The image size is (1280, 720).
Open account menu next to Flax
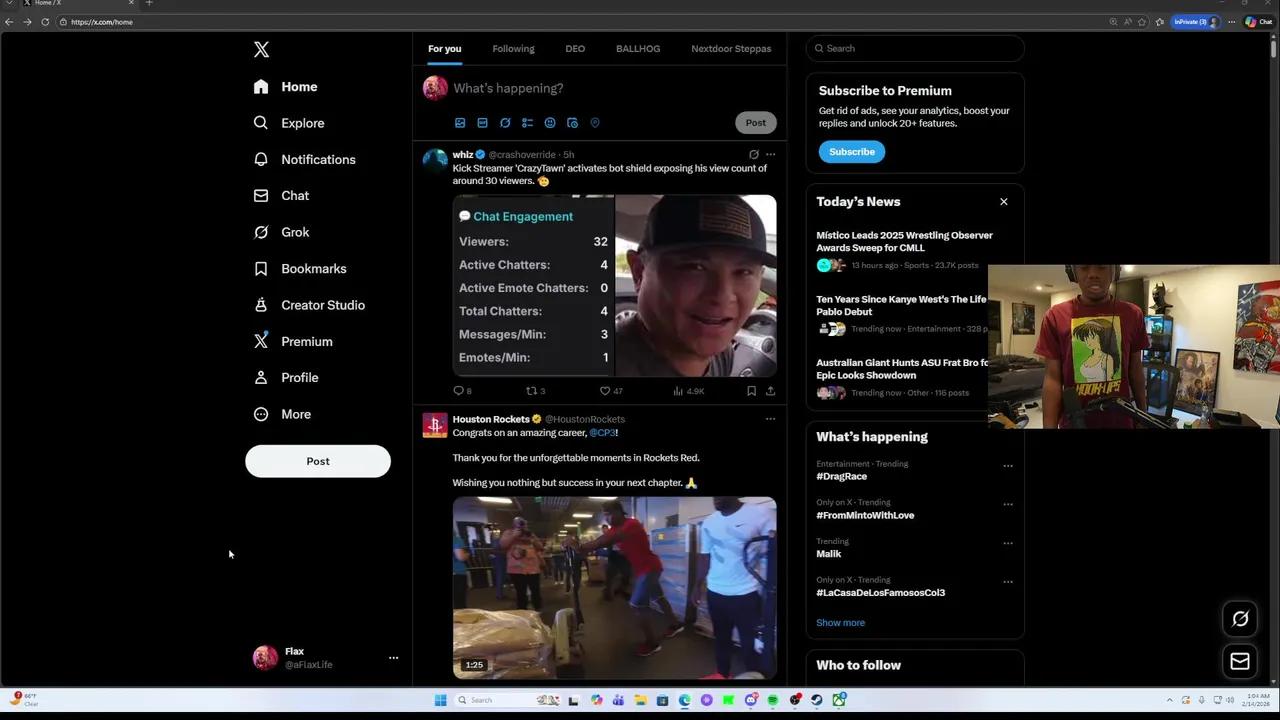[x=393, y=658]
